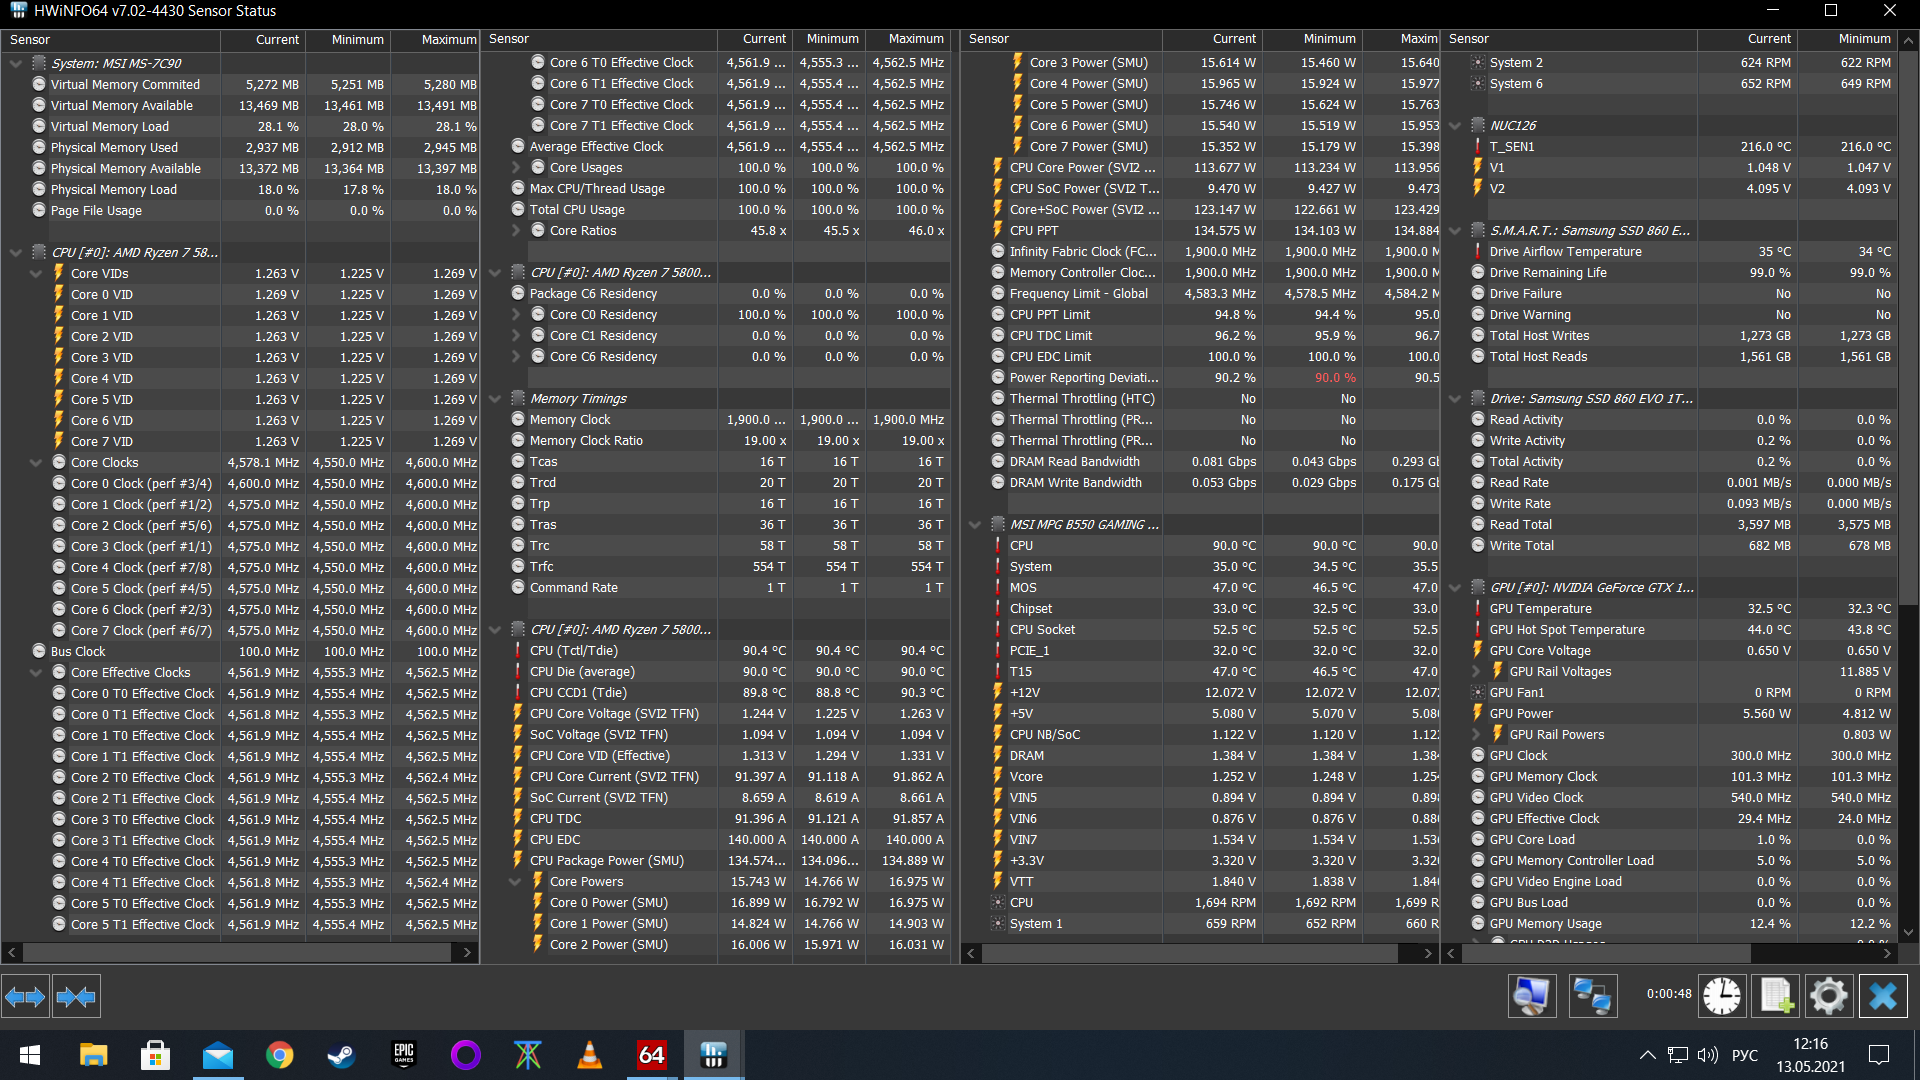Click the blue X quit button

point(1883,996)
